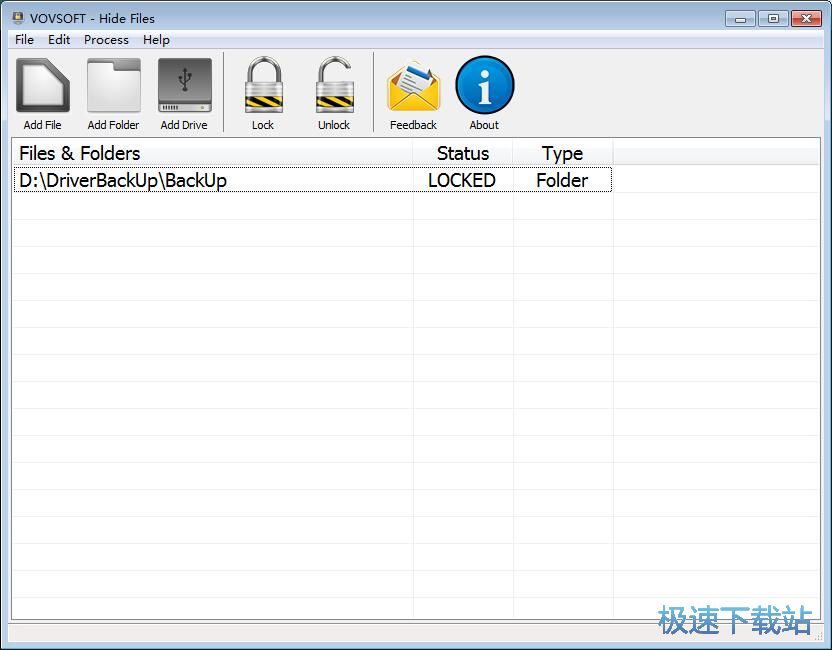The width and height of the screenshot is (832, 650).
Task: Open the File menu
Action: pos(24,40)
